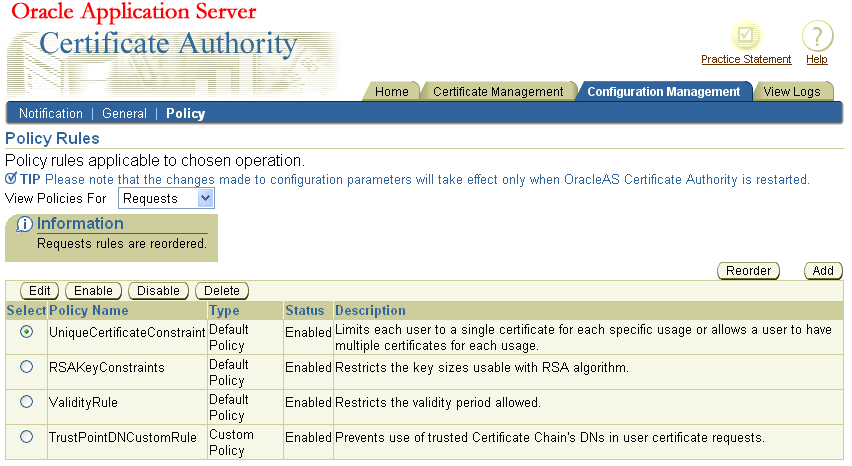Click the Enable button
852x466 pixels.
(x=93, y=291)
